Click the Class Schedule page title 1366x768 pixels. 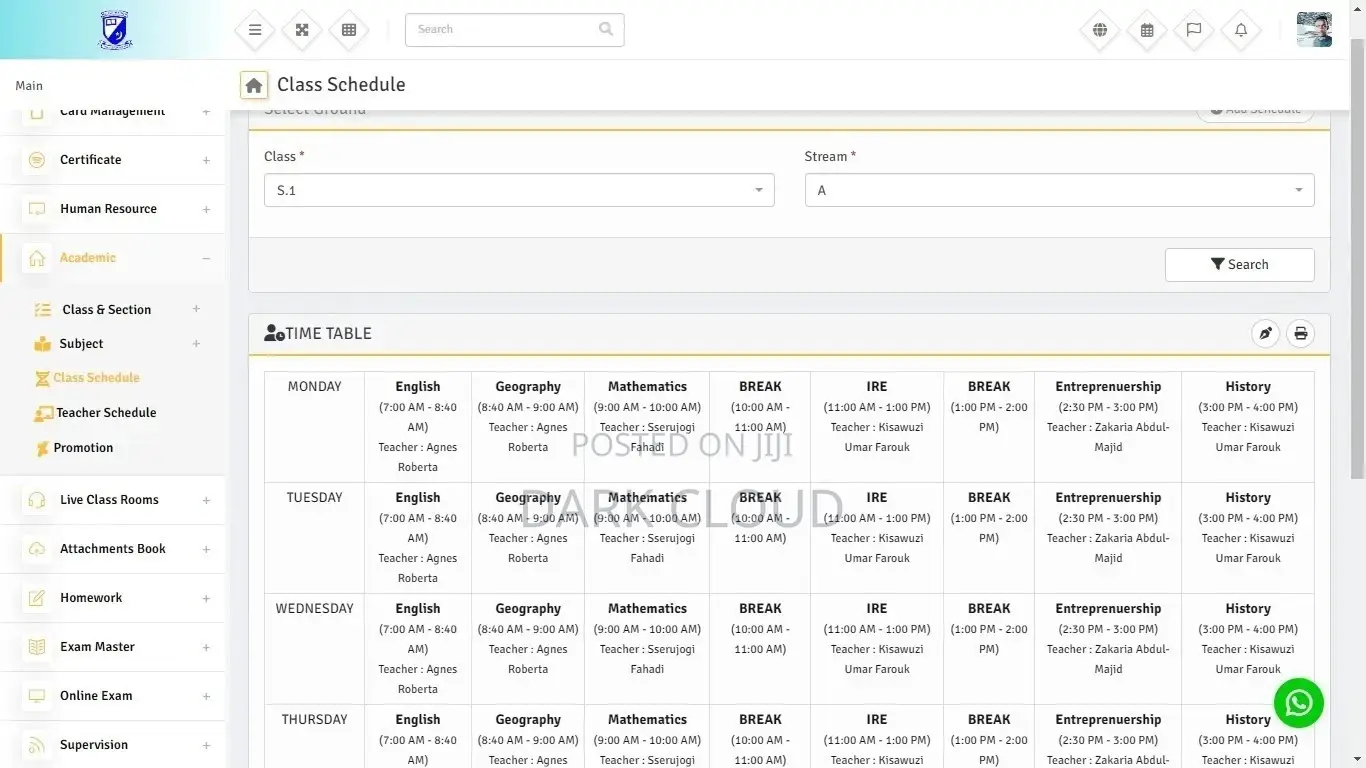(x=341, y=85)
